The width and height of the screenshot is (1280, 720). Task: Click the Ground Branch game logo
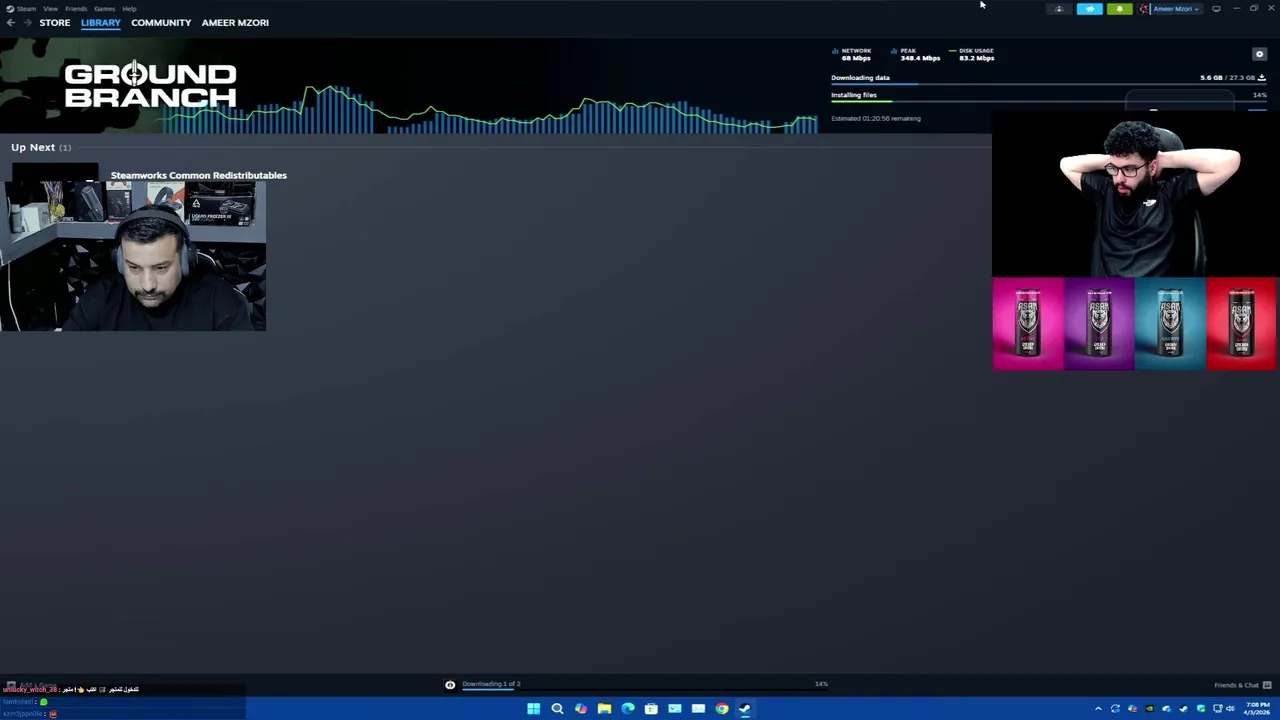click(x=150, y=85)
